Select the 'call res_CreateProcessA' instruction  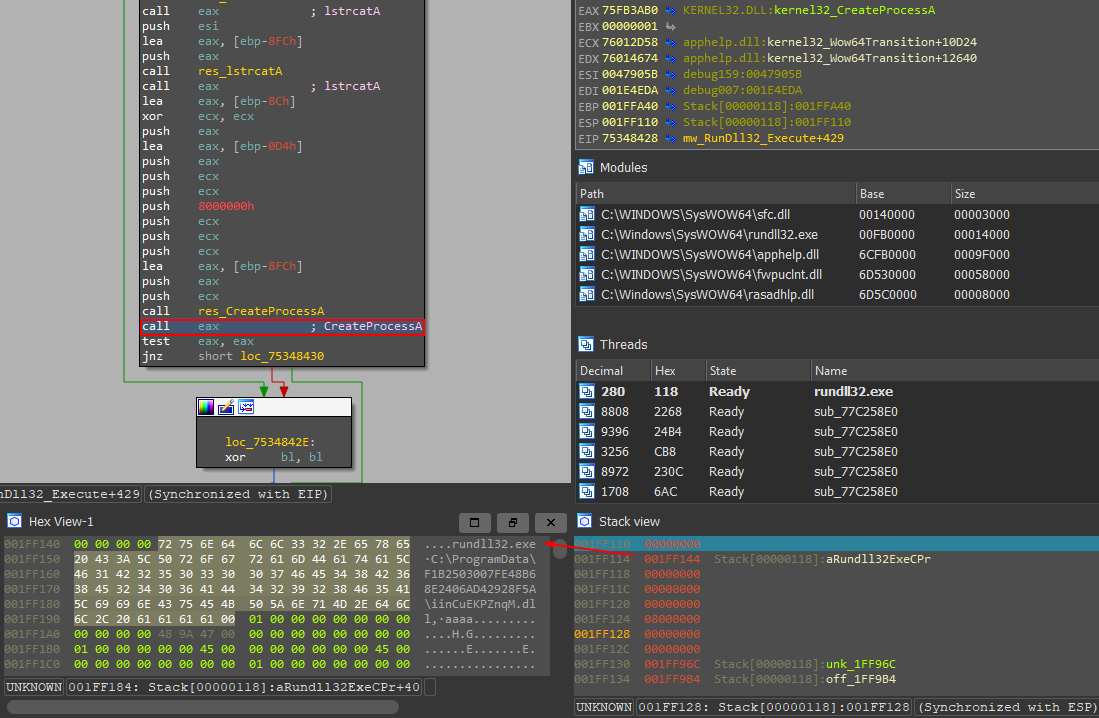coord(233,311)
